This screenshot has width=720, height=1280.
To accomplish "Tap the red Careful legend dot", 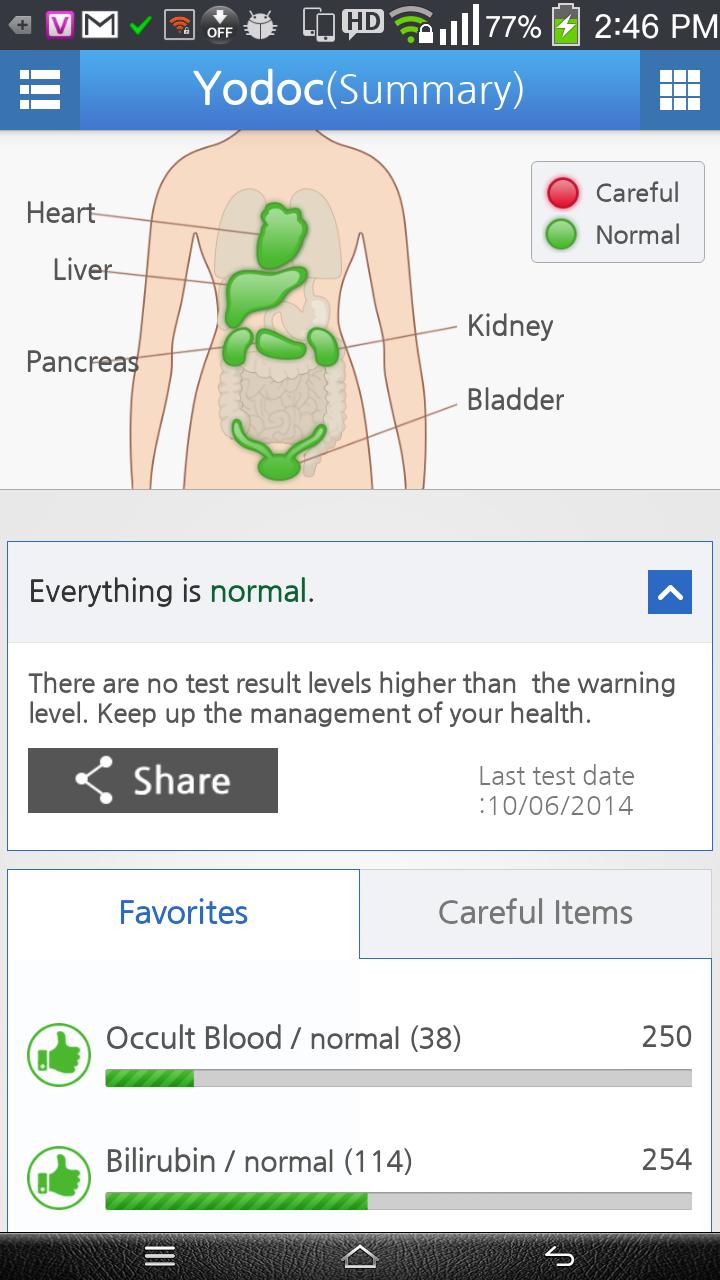I will pyautogui.click(x=563, y=192).
